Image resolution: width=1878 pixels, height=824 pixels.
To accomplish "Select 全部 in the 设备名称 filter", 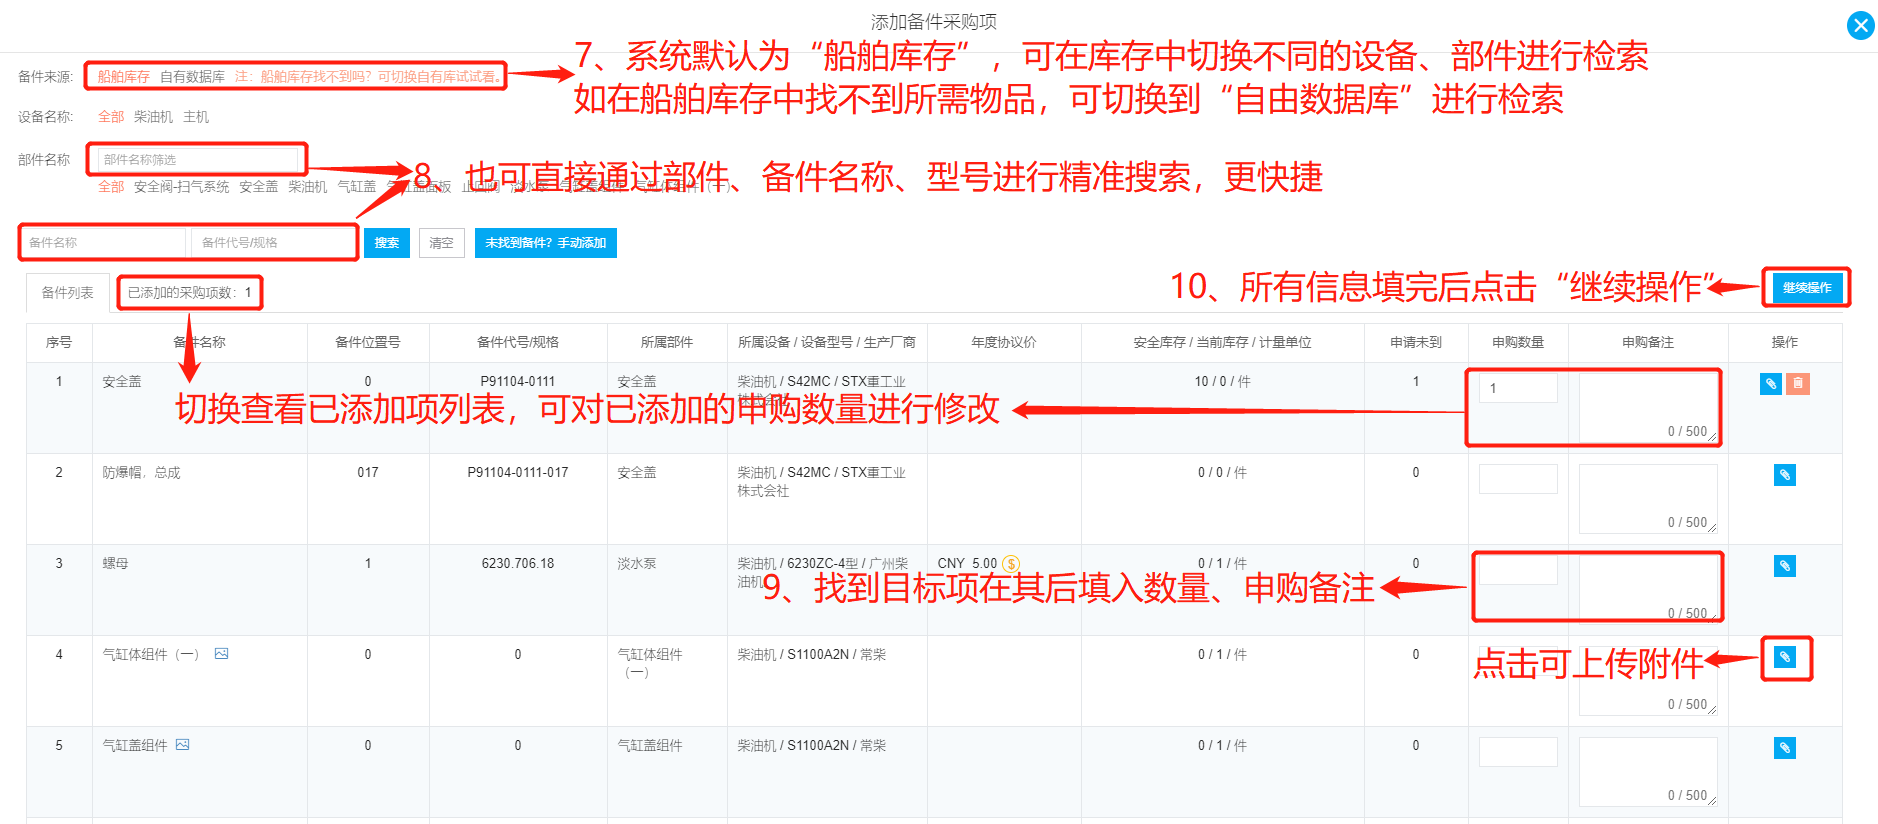I will coord(111,117).
